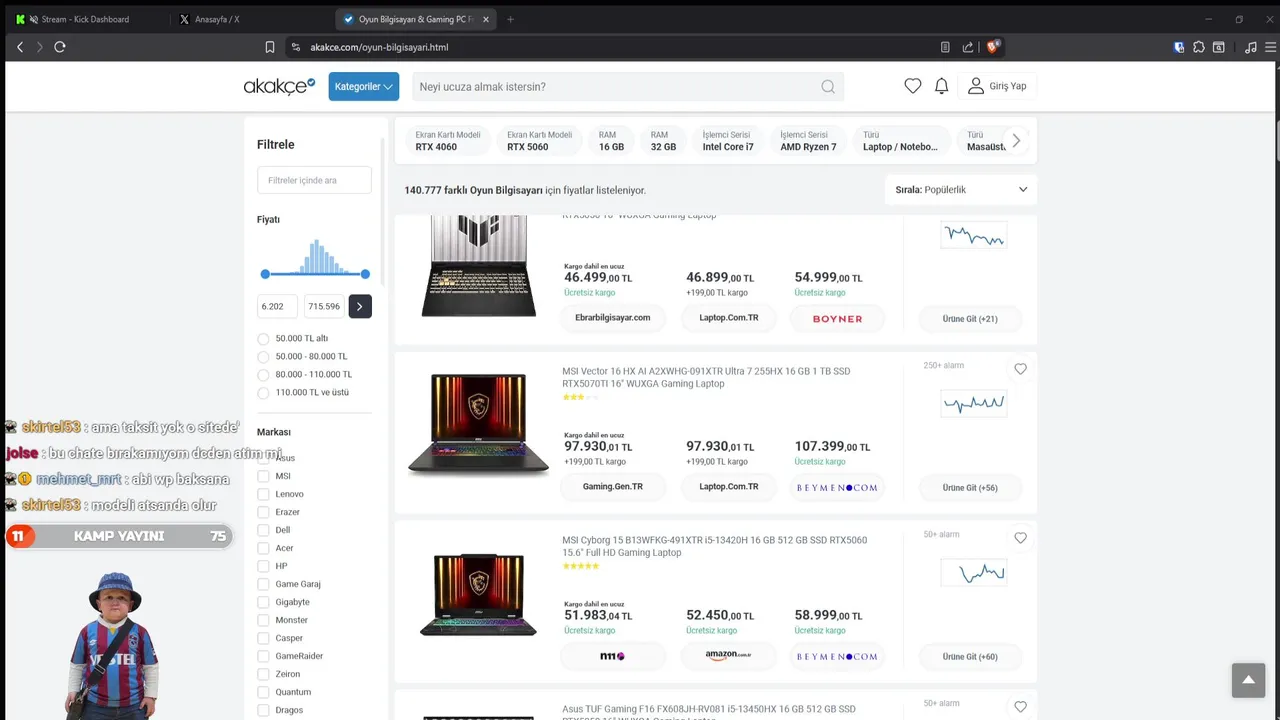Favorite the MSI Vector 16 HX laptop heart
This screenshot has width=1280, height=720.
tap(1020, 369)
